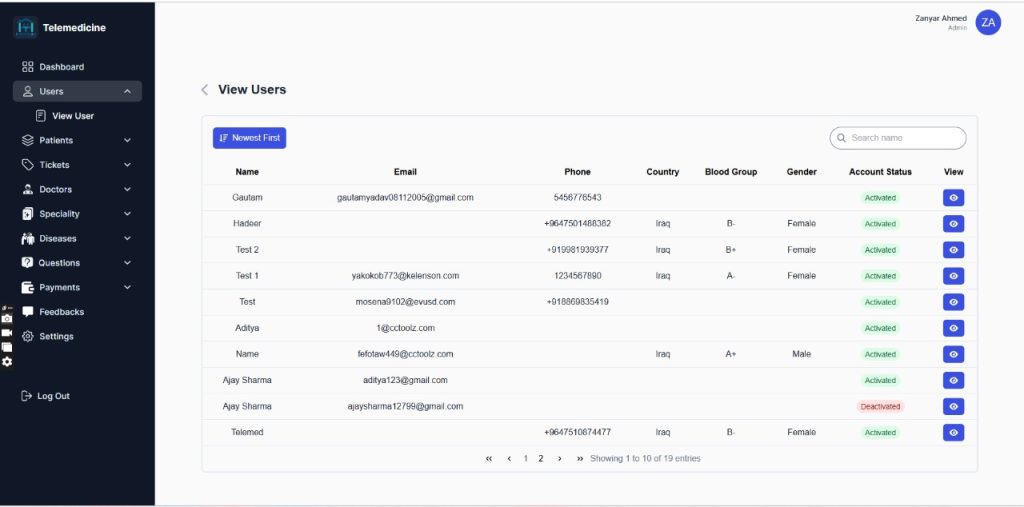Open Settings gear icon in sidebar

point(28,337)
